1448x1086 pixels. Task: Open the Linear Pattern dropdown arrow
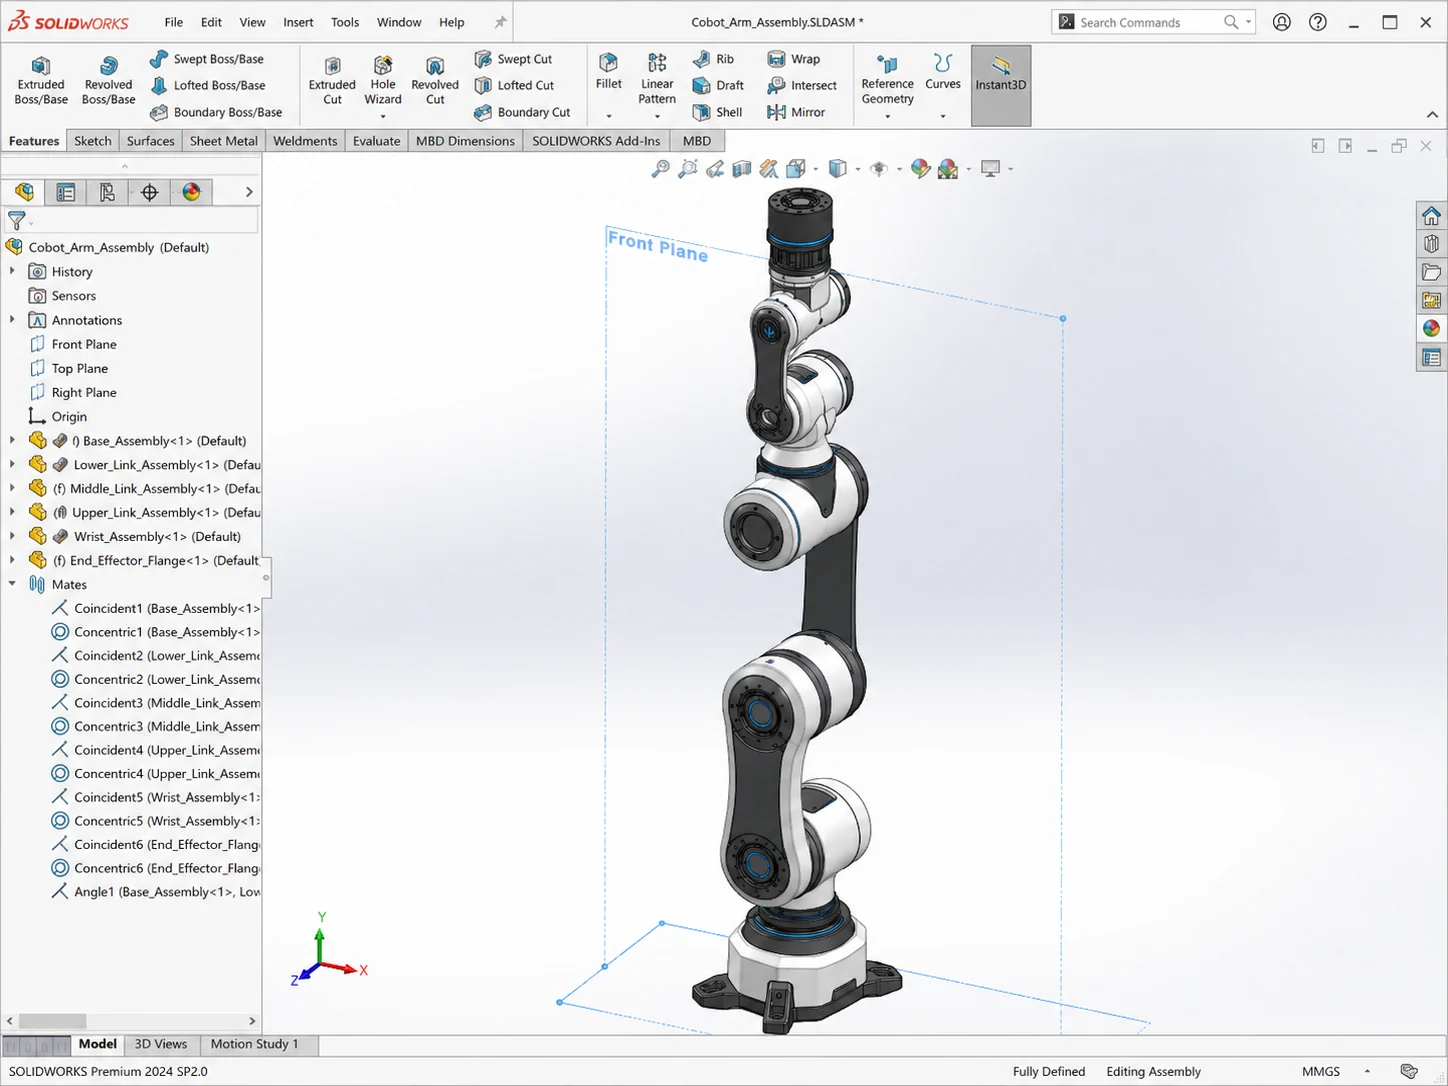[657, 116]
